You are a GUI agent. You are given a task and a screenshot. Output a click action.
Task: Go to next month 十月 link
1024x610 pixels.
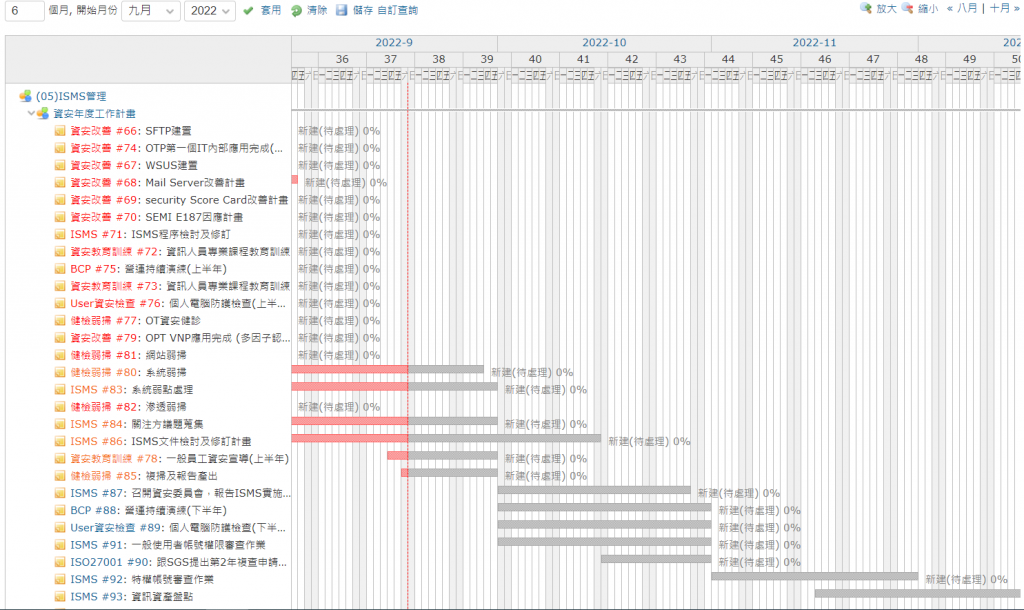1004,8
